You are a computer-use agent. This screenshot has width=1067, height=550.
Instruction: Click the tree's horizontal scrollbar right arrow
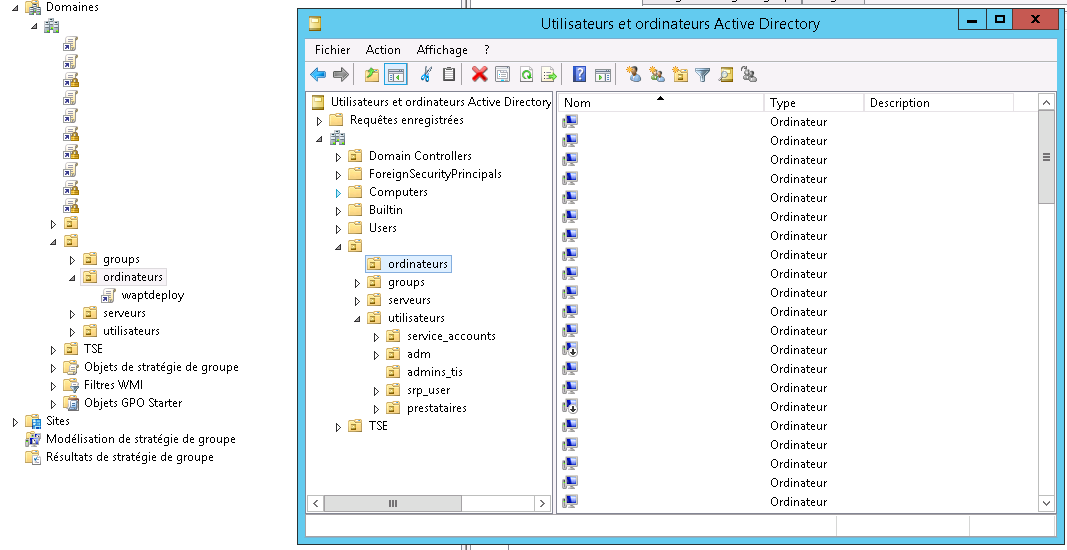(x=542, y=504)
